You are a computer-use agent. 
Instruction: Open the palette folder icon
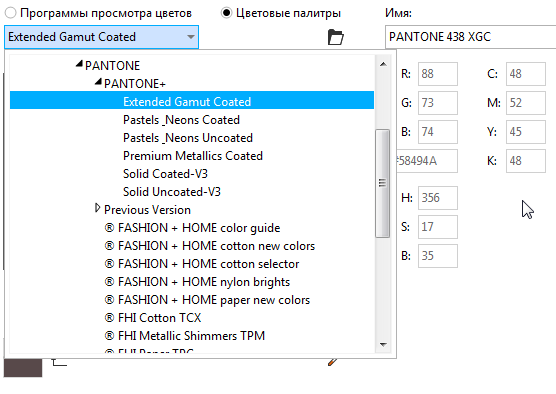tap(335, 37)
